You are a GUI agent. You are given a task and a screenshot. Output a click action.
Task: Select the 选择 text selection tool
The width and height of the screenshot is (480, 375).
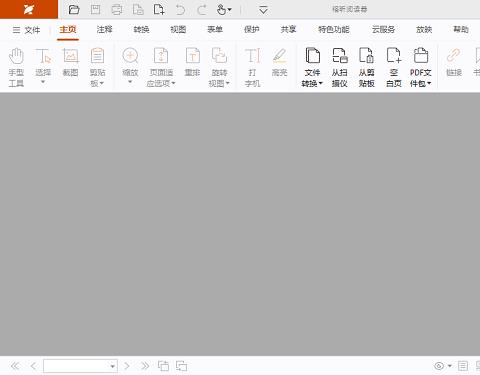[43, 62]
